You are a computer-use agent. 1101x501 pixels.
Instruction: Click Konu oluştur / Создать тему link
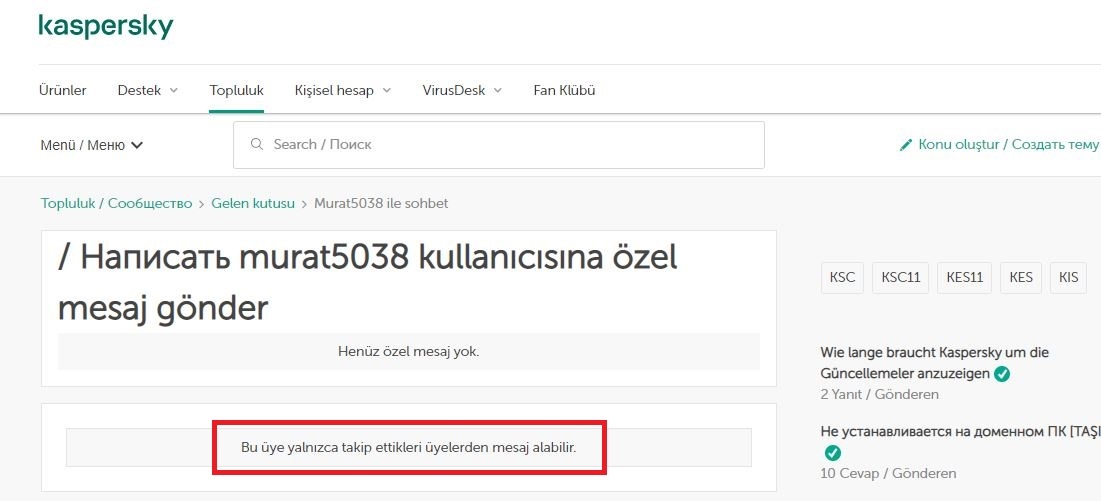(x=1008, y=145)
